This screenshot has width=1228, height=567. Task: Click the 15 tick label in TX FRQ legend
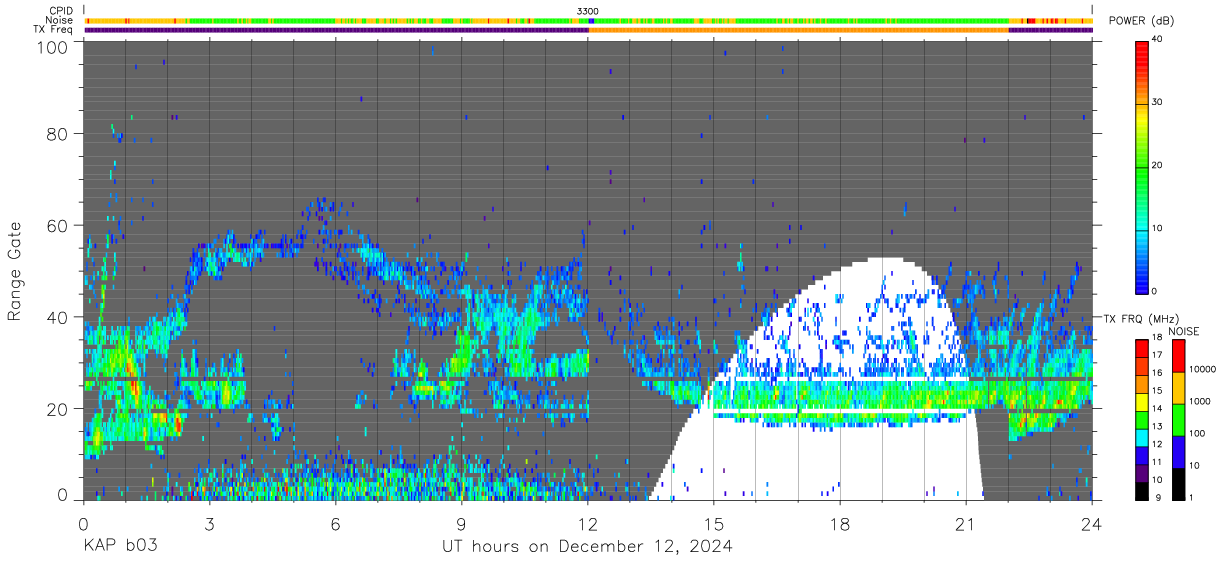[1157, 391]
